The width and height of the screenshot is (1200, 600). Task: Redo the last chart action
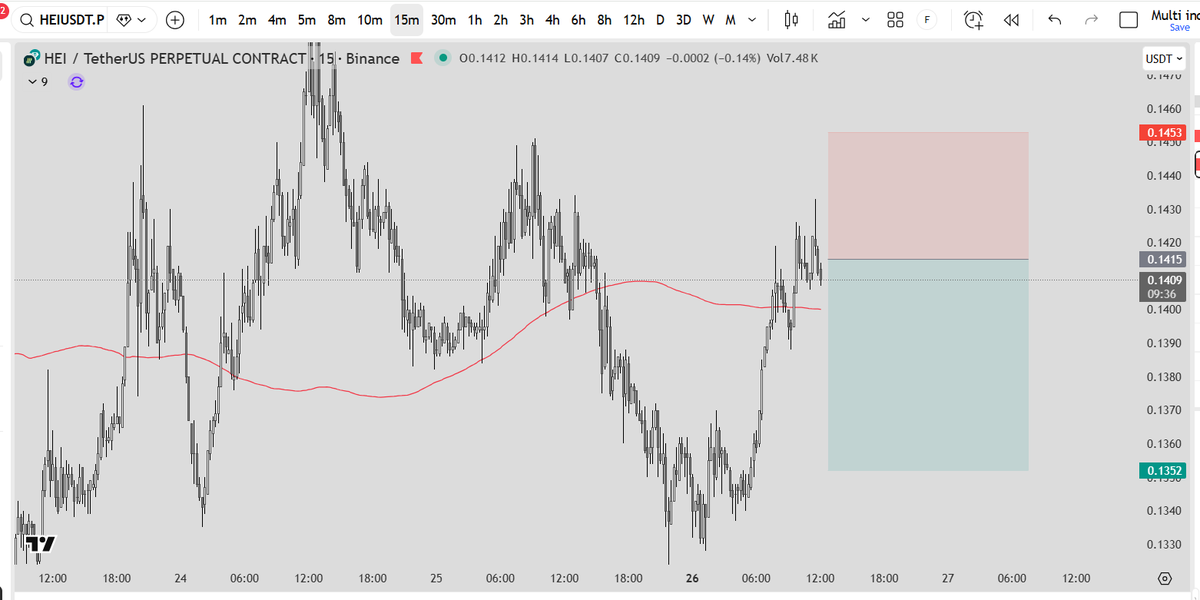pos(1091,20)
